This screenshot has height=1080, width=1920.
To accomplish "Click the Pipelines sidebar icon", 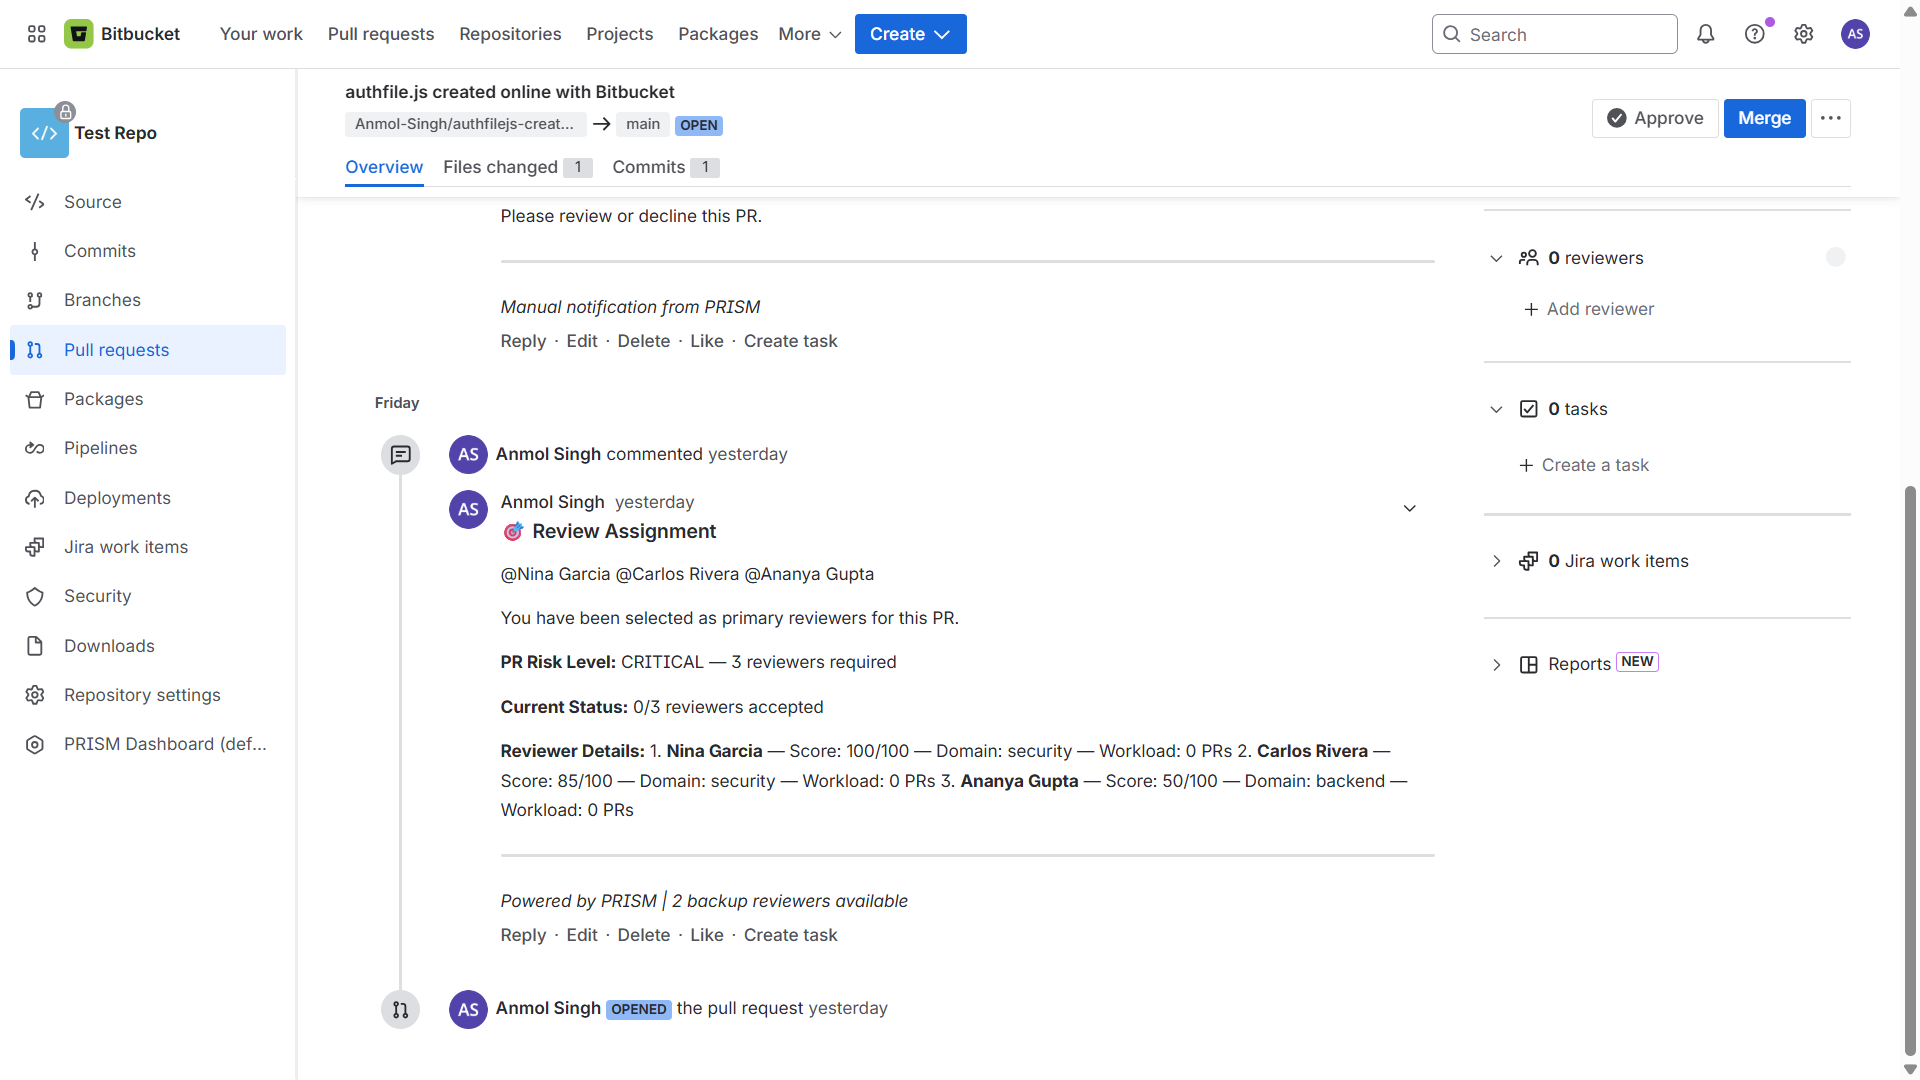I will [35, 448].
